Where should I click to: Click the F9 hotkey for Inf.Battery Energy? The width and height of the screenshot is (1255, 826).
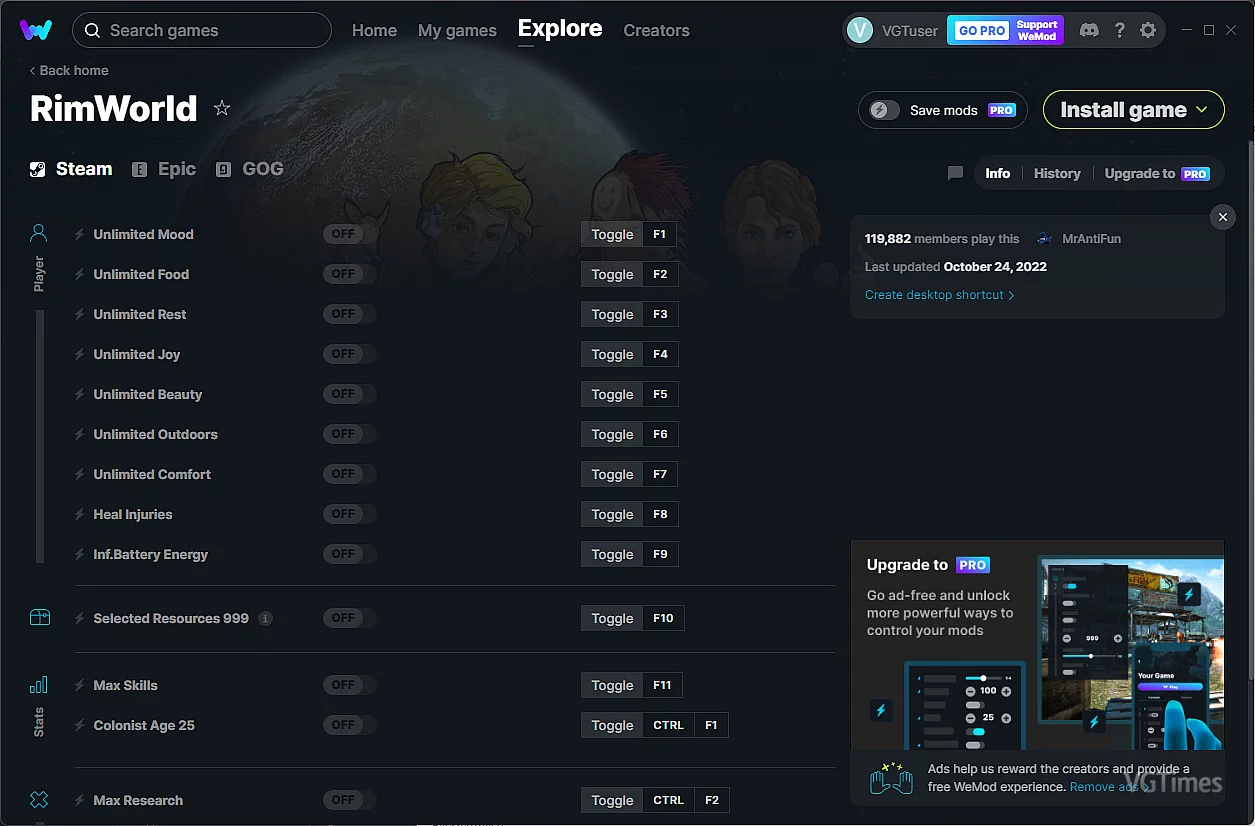click(x=660, y=554)
